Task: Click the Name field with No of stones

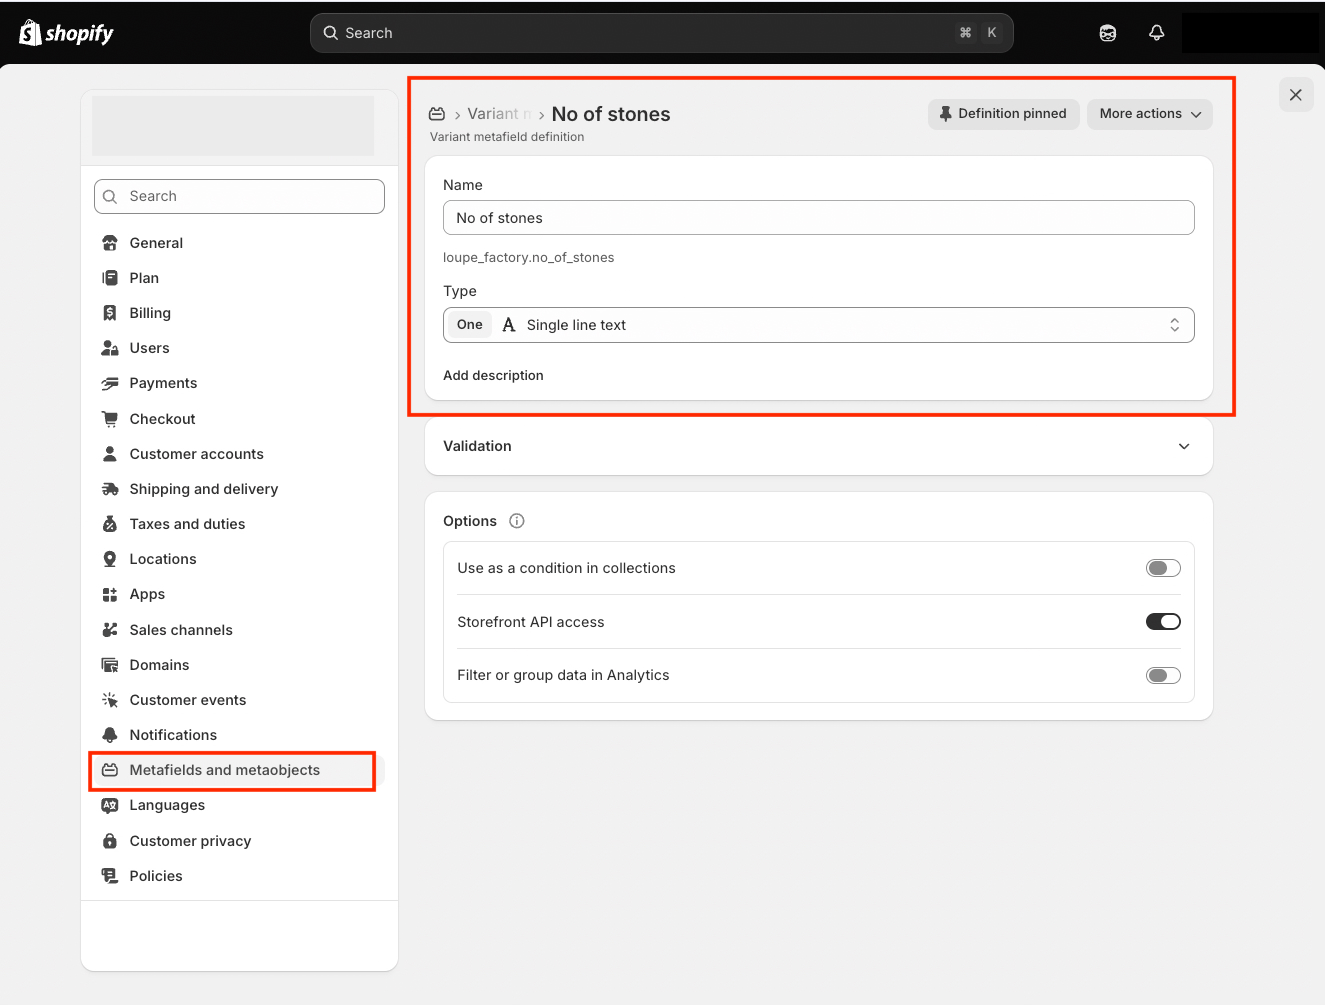Action: [818, 218]
